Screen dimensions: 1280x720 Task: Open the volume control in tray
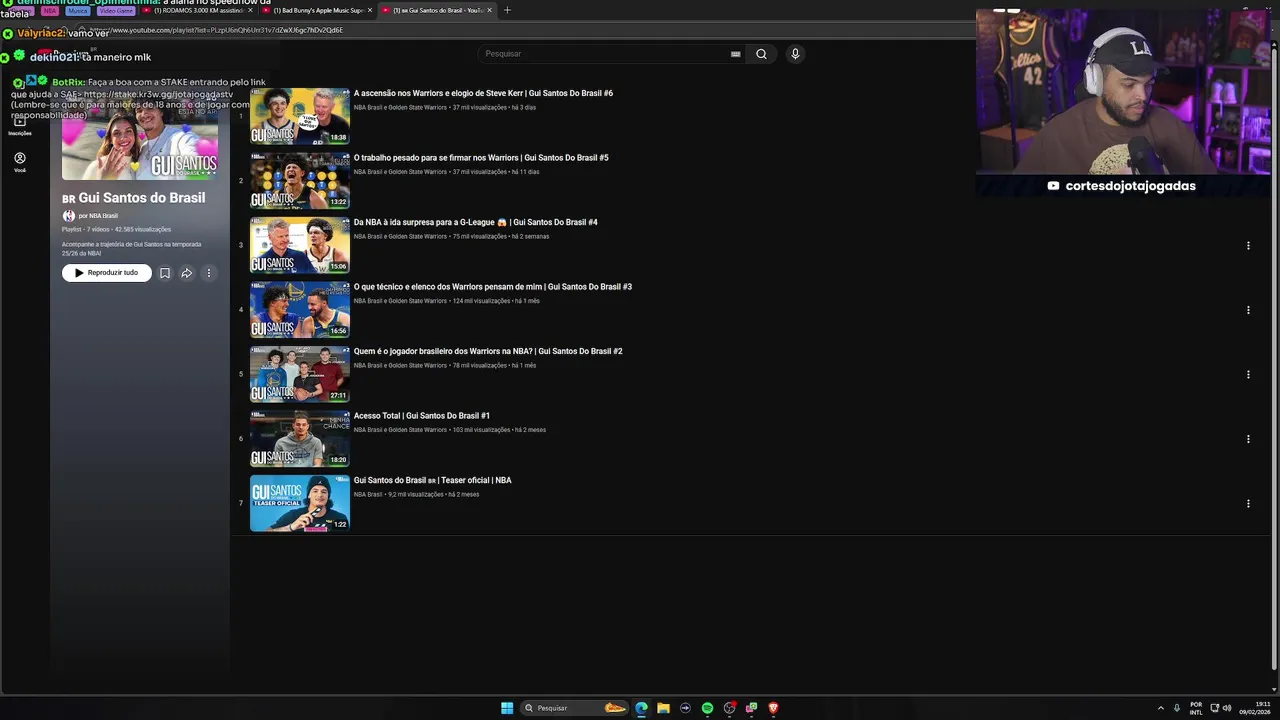click(x=1227, y=708)
